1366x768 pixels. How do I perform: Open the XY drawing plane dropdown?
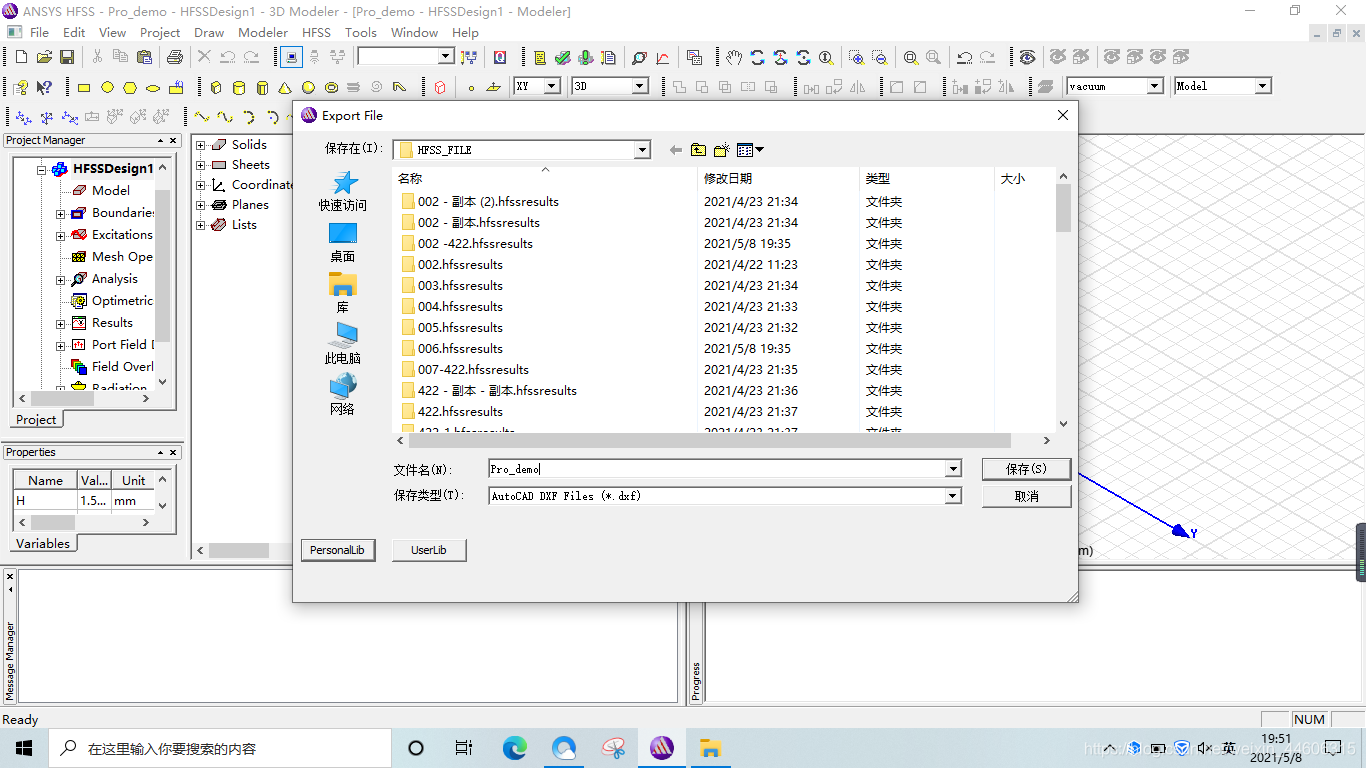(x=551, y=86)
